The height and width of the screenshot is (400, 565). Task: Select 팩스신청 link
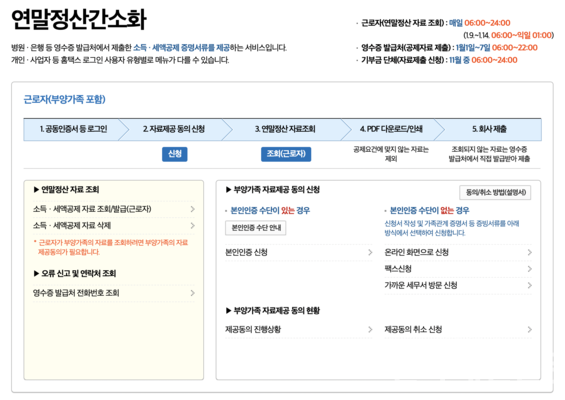coord(458,269)
